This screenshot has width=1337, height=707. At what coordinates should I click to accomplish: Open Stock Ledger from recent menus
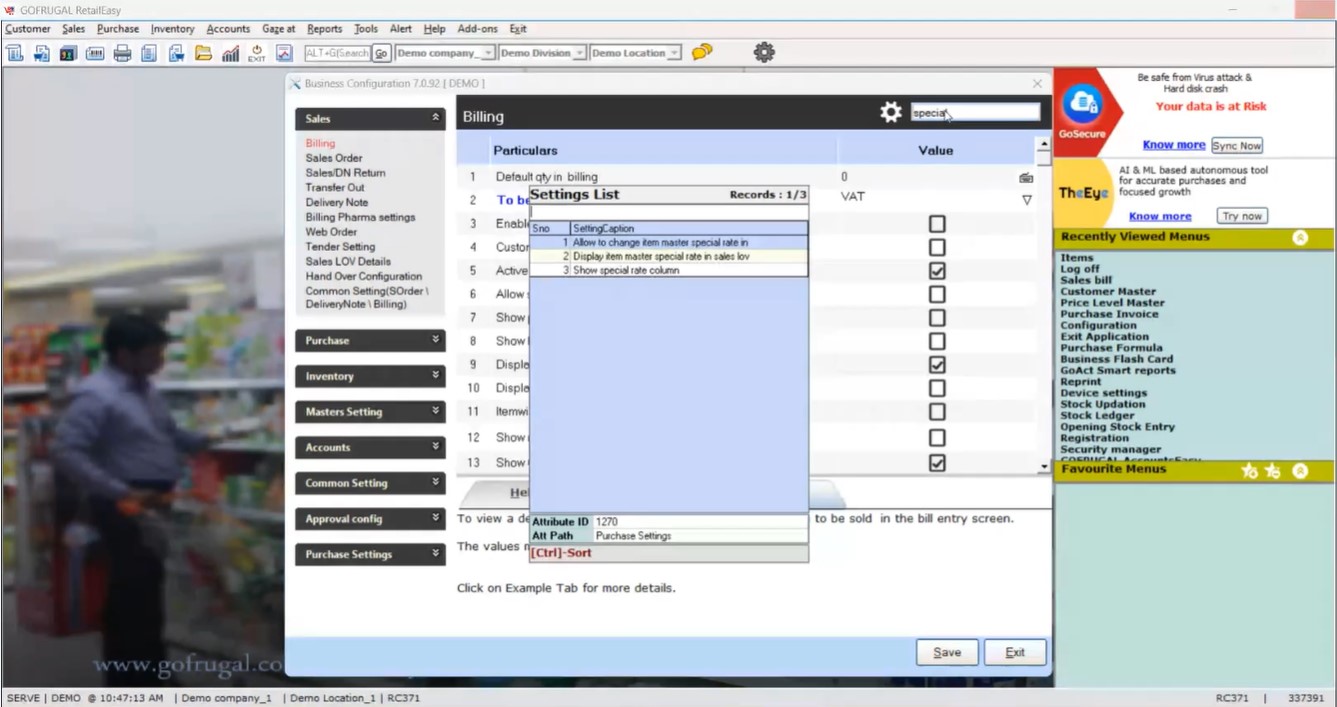(1097, 415)
